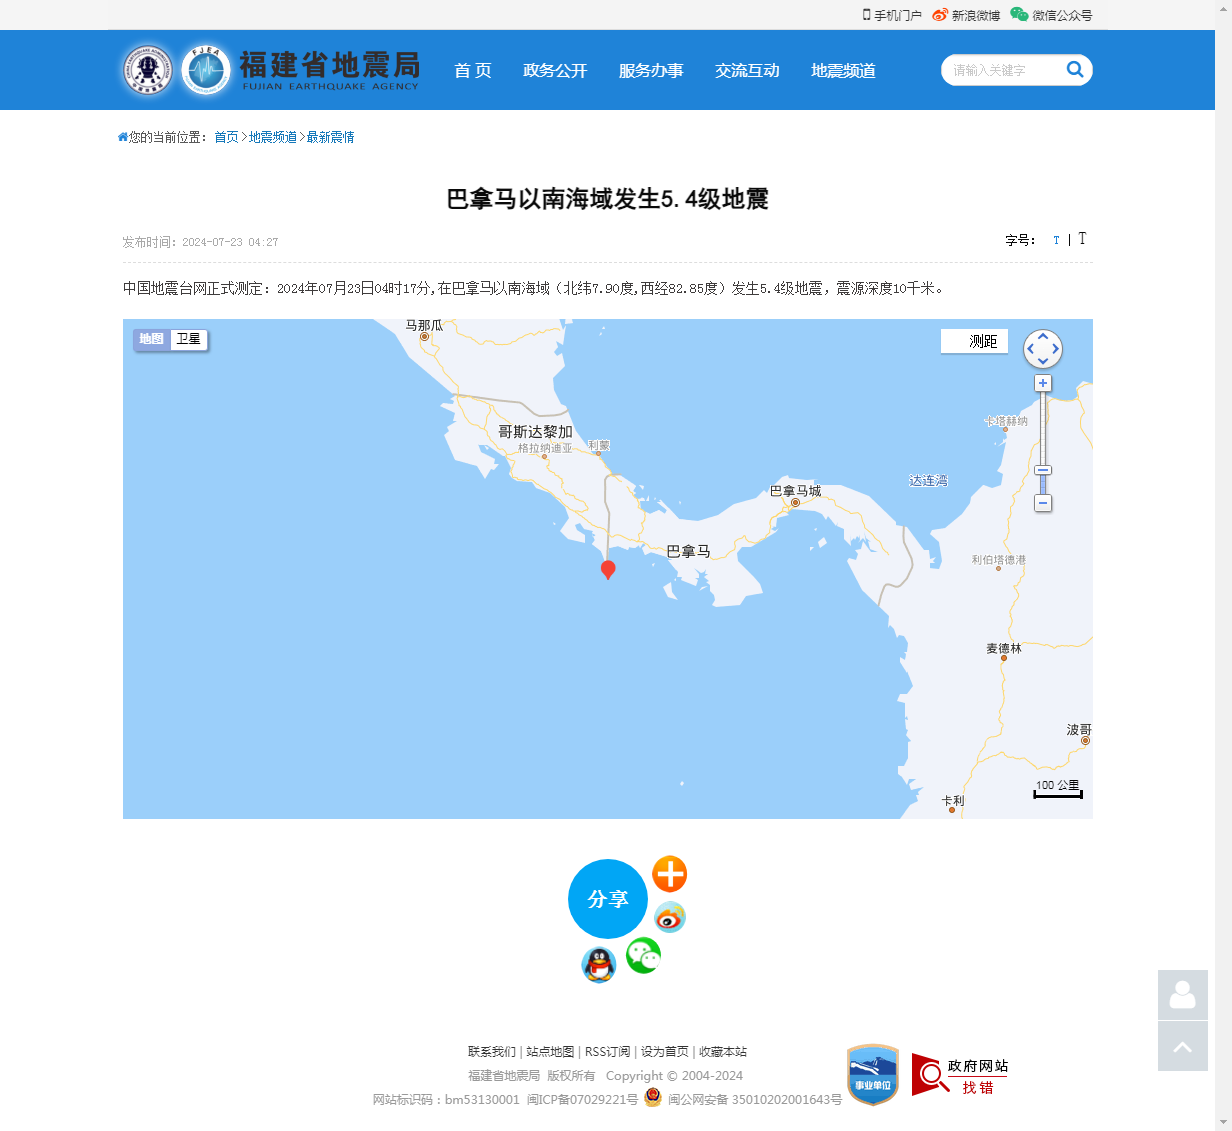Click the search magnifier icon

(1075, 69)
